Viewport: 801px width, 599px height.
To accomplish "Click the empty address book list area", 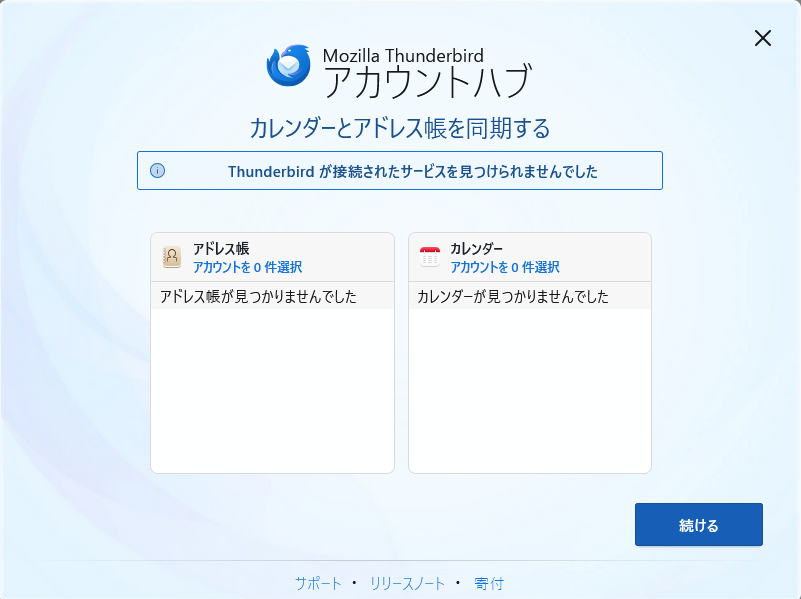I will [x=272, y=390].
